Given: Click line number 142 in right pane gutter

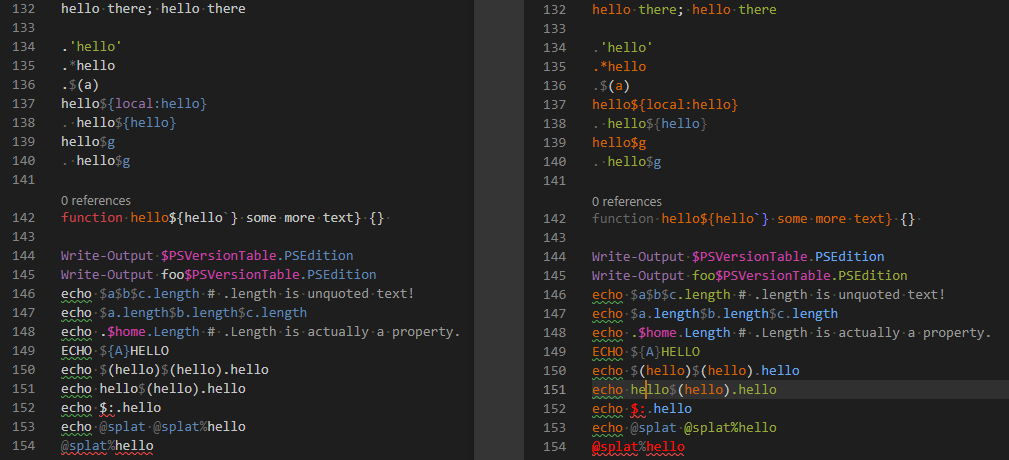Looking at the screenshot, I should pos(555,219).
